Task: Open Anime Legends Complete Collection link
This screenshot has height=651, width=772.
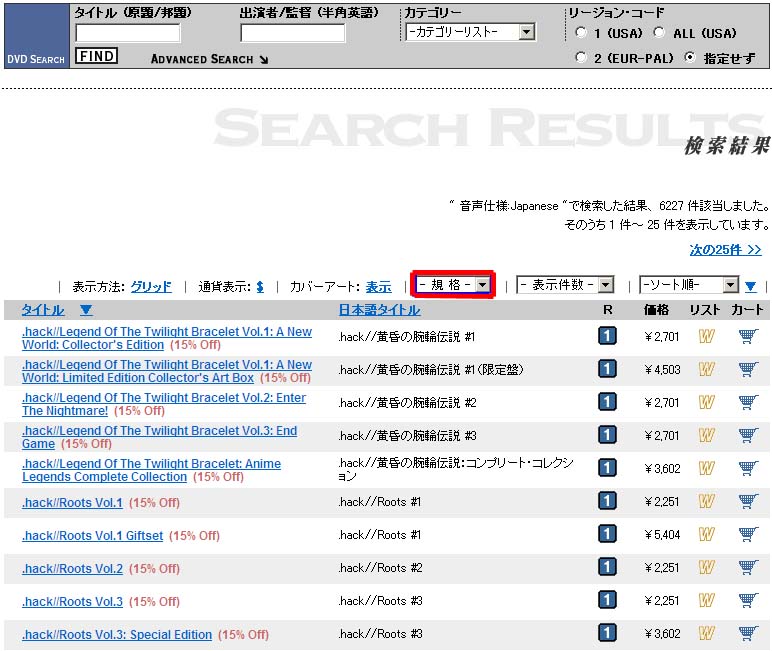Action: 152,470
